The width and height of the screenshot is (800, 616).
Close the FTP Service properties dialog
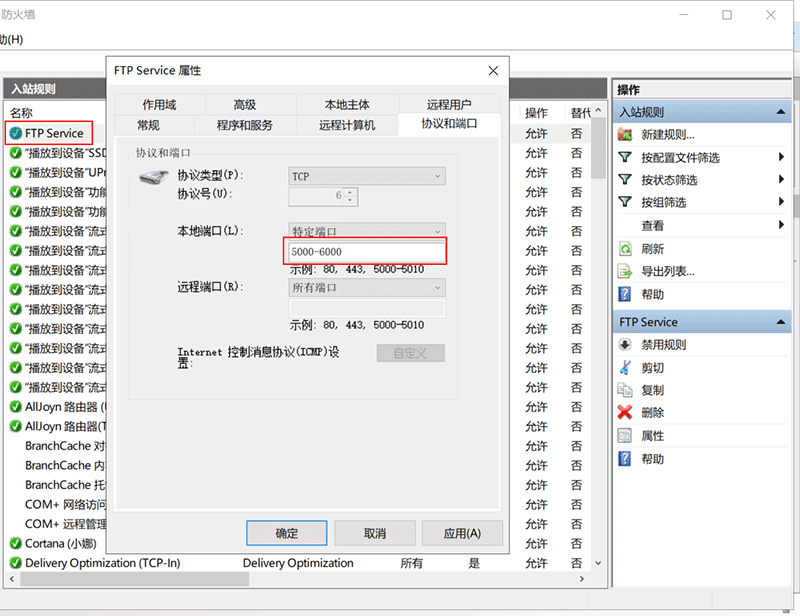(x=493, y=70)
